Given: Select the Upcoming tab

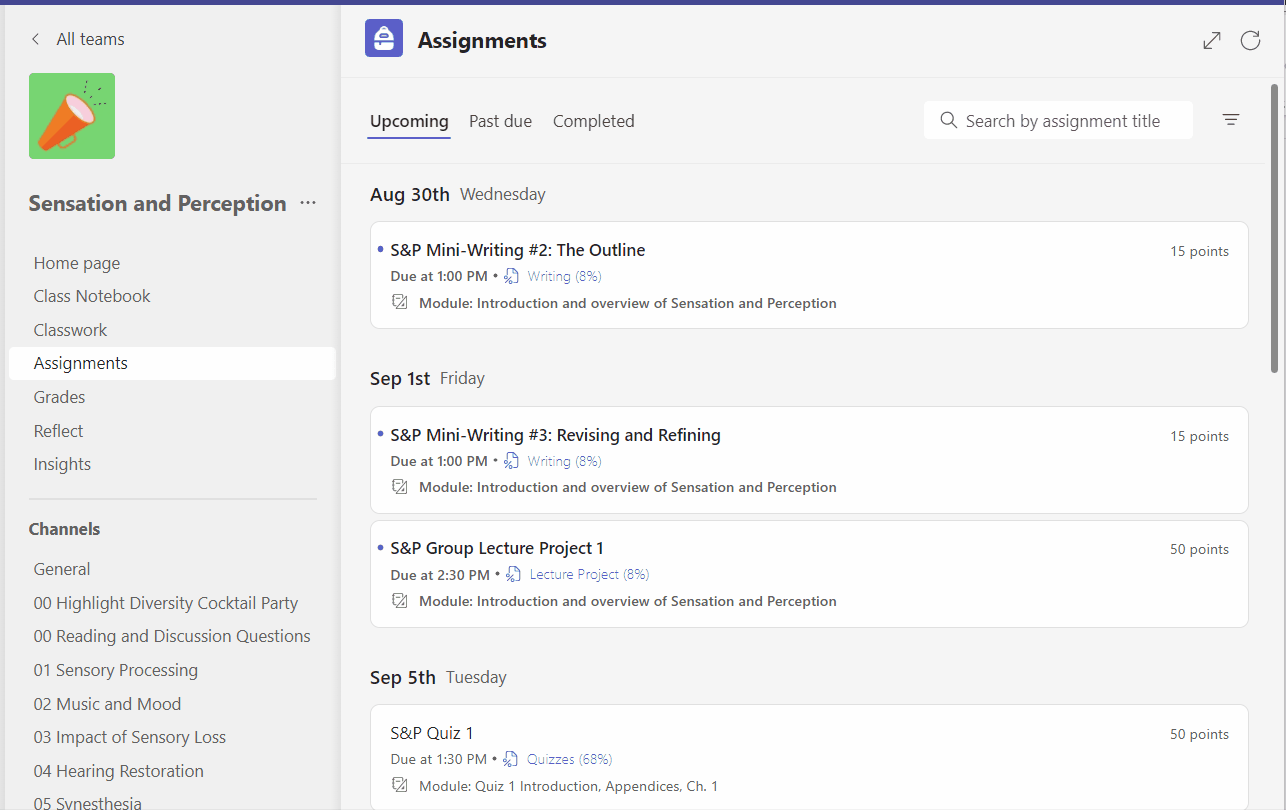Looking at the screenshot, I should [x=409, y=121].
